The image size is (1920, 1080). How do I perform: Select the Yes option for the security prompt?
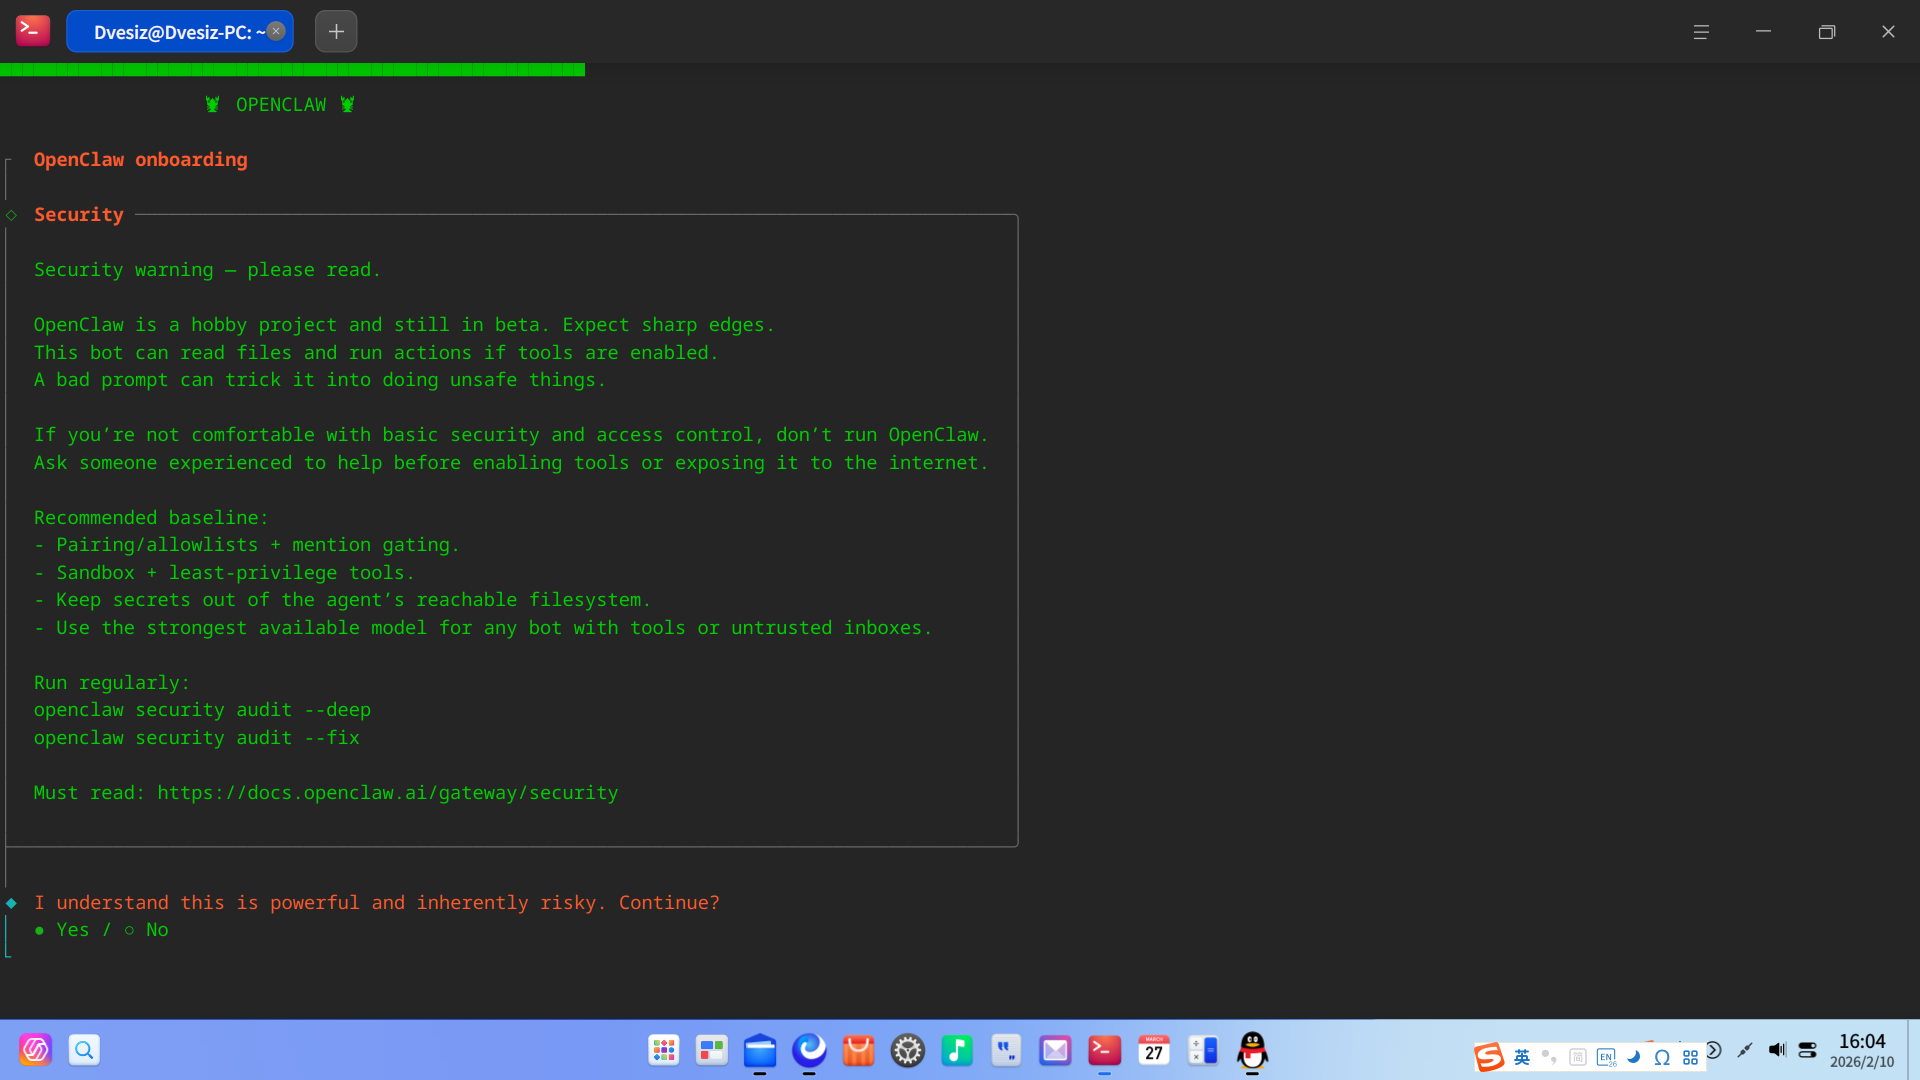pos(73,929)
